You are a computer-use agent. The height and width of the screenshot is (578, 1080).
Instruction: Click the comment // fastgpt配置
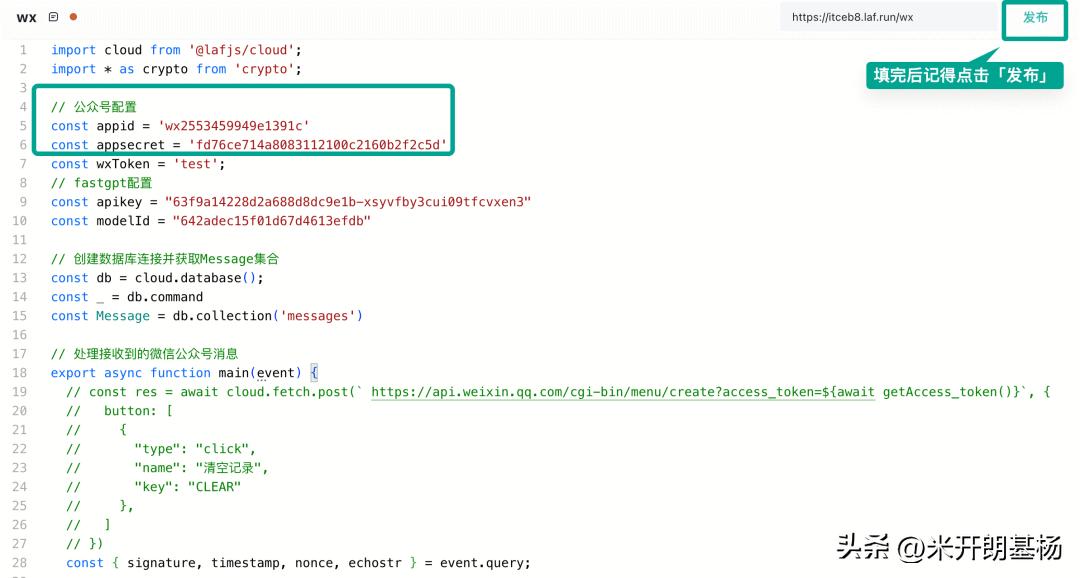click(101, 183)
